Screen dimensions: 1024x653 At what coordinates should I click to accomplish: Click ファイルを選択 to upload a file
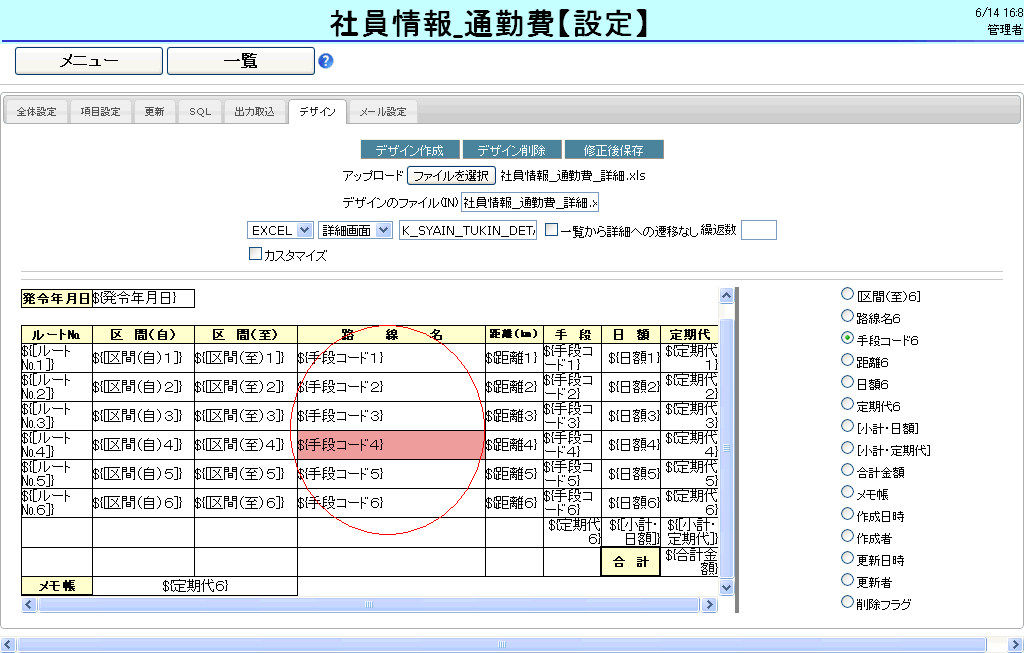pyautogui.click(x=451, y=176)
